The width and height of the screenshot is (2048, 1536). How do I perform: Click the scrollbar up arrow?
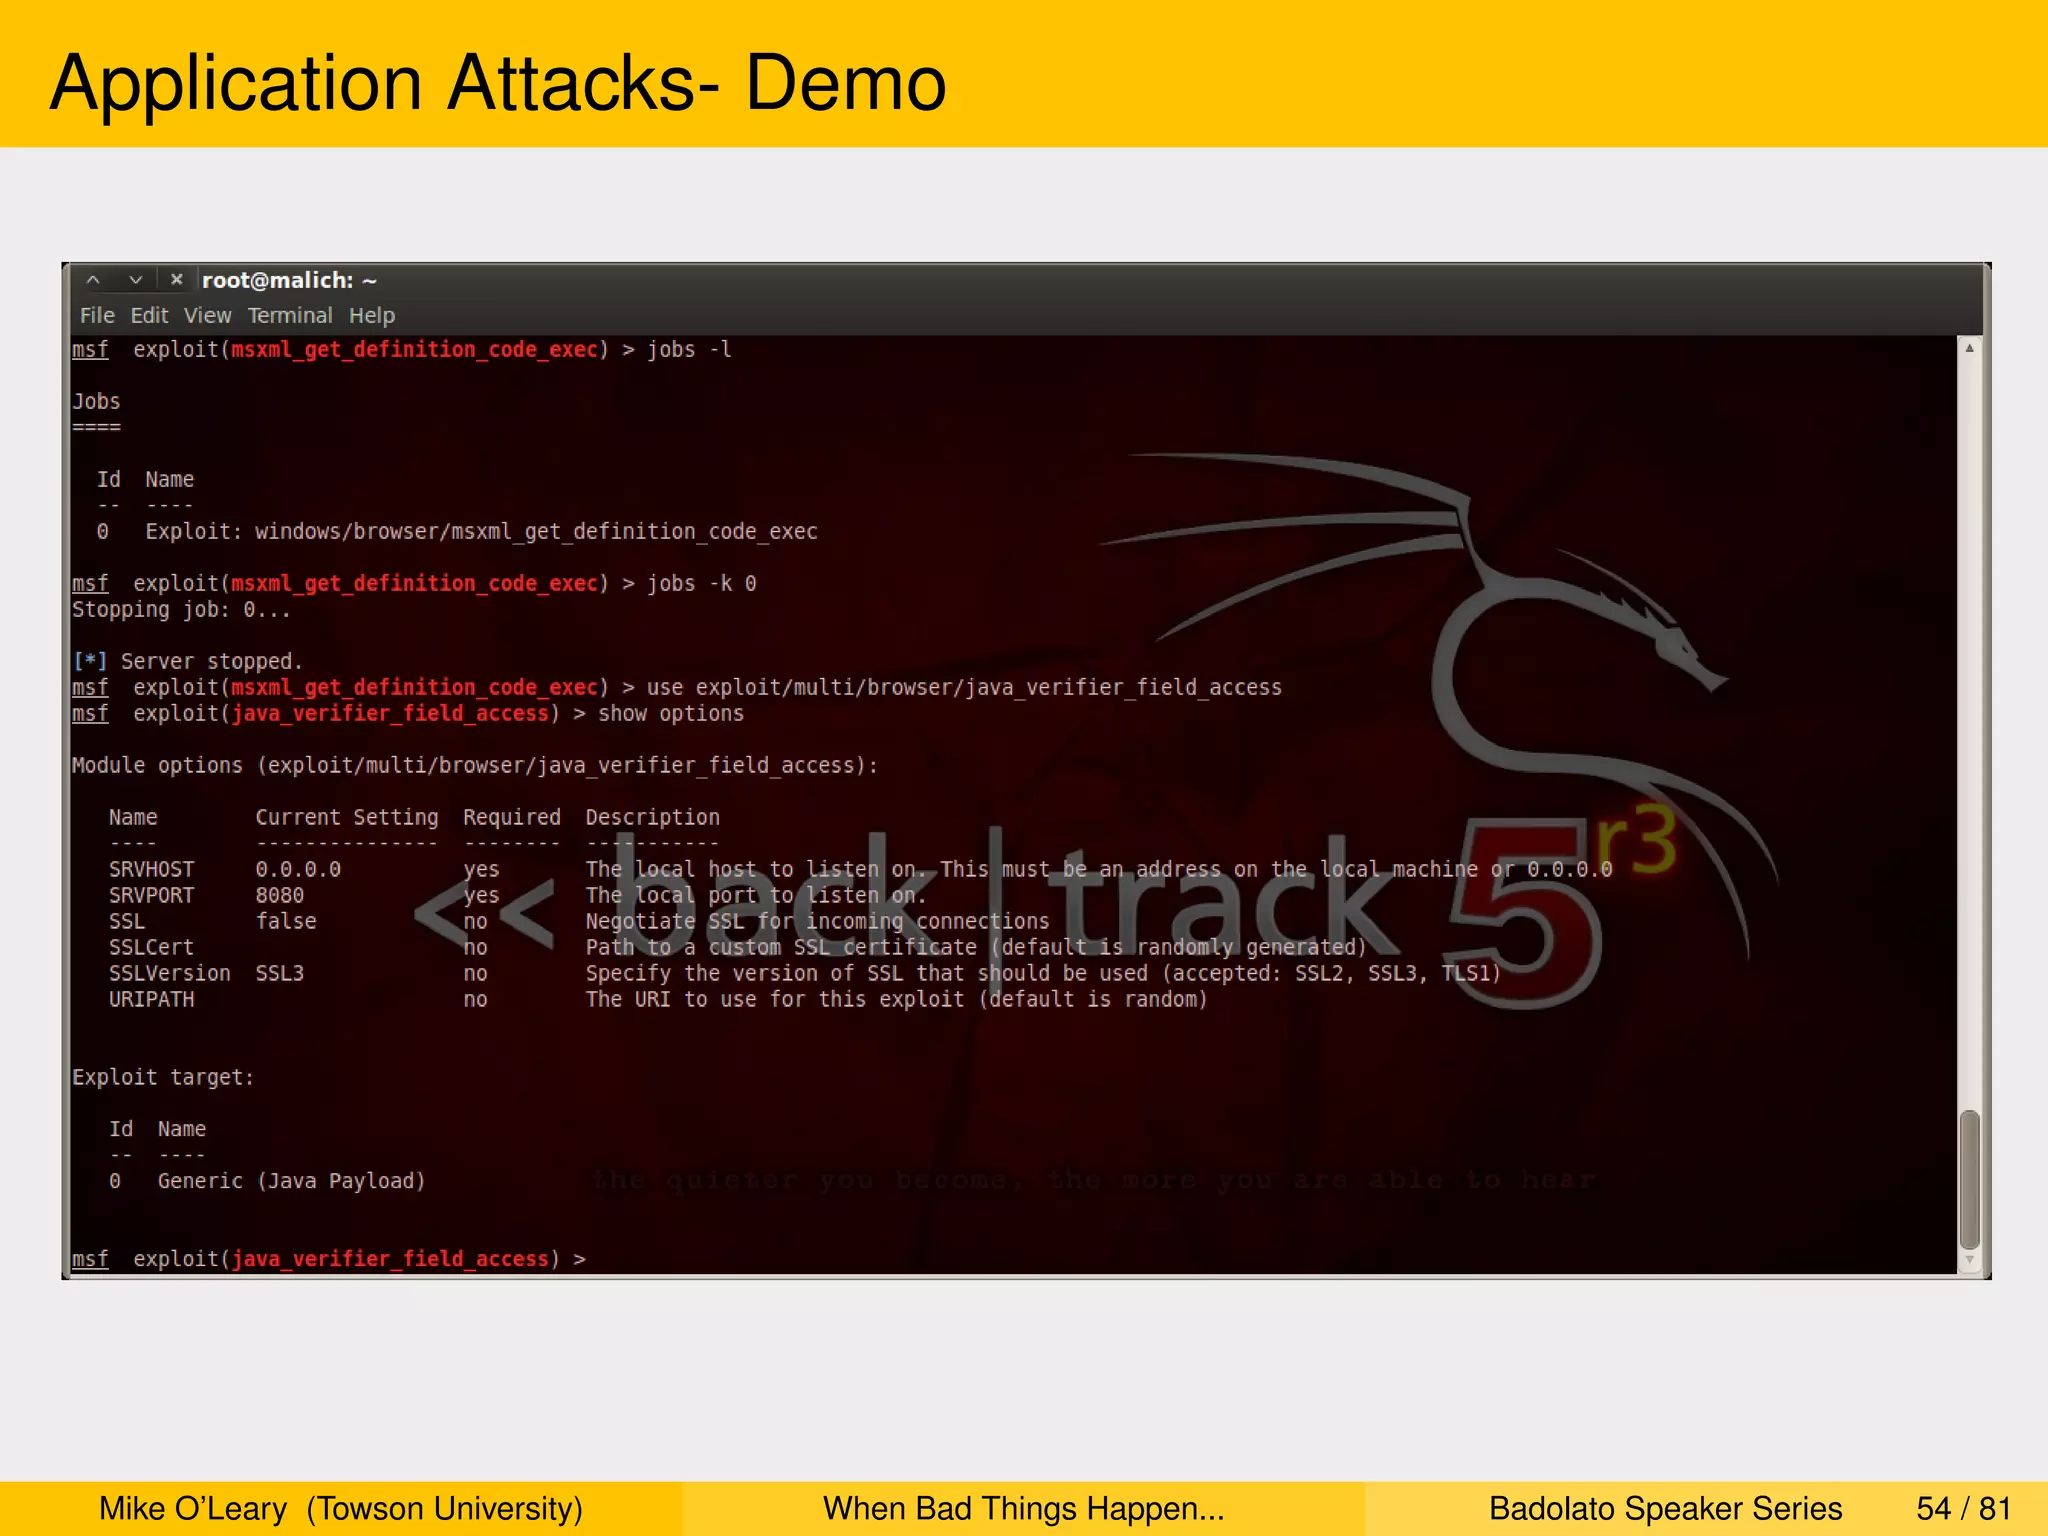(x=1969, y=348)
